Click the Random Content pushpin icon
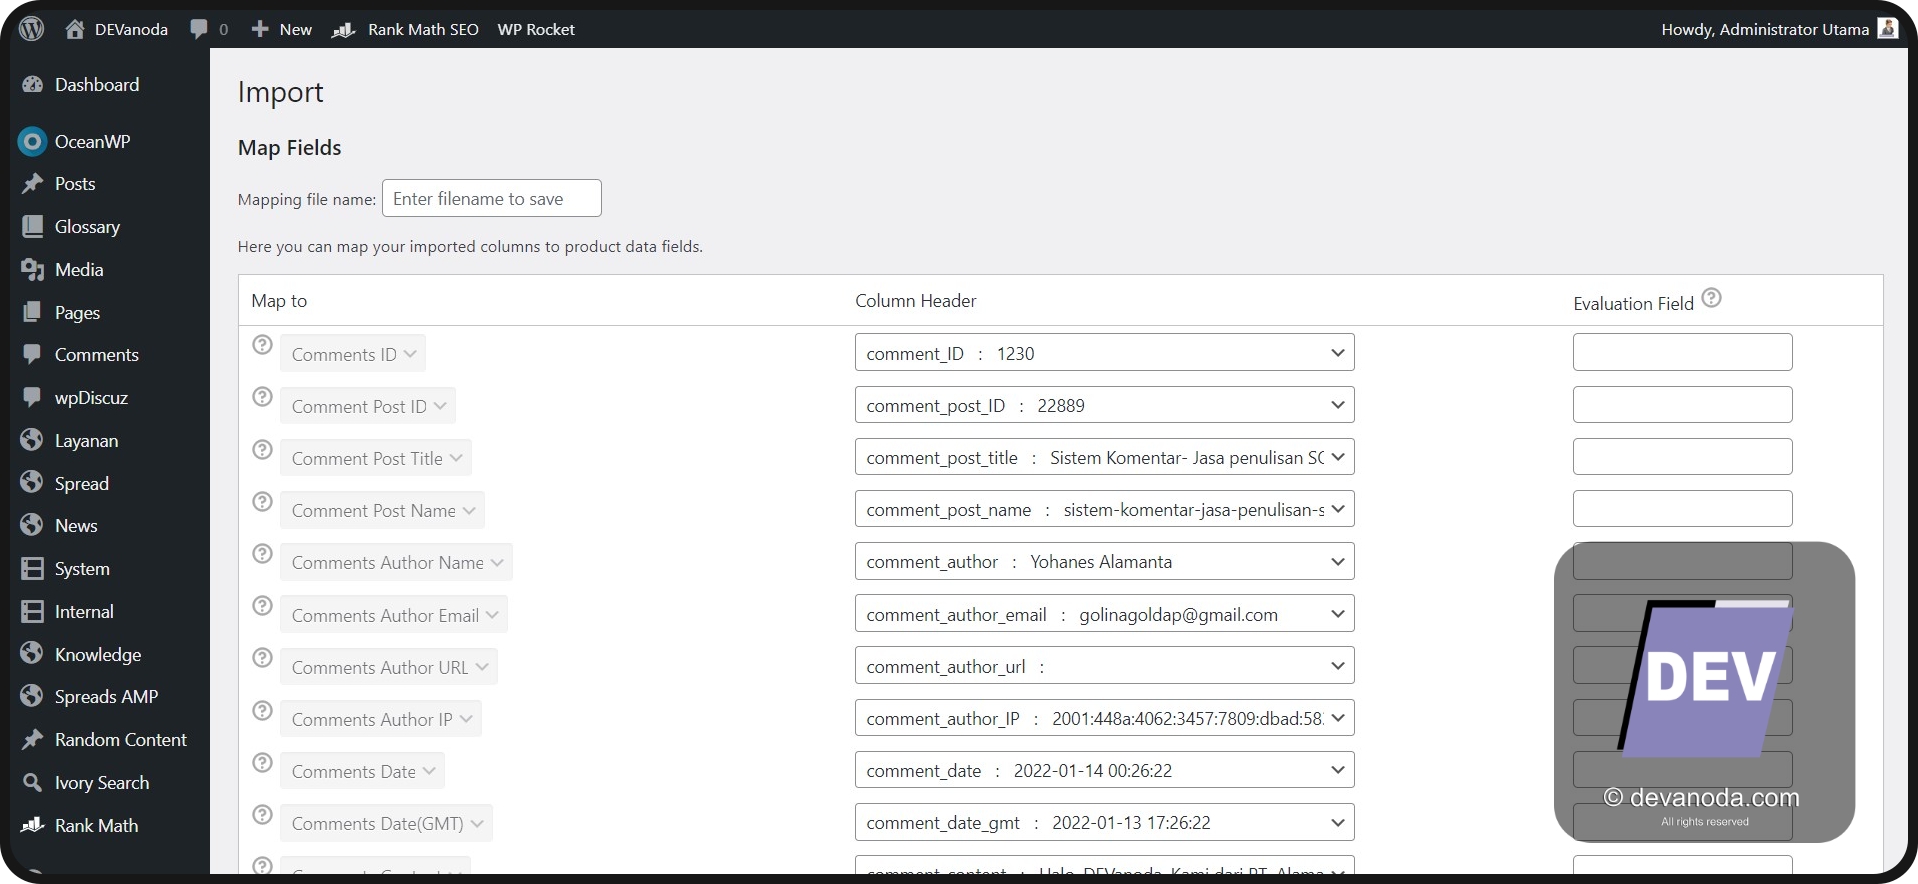This screenshot has width=1918, height=884. click(33, 740)
